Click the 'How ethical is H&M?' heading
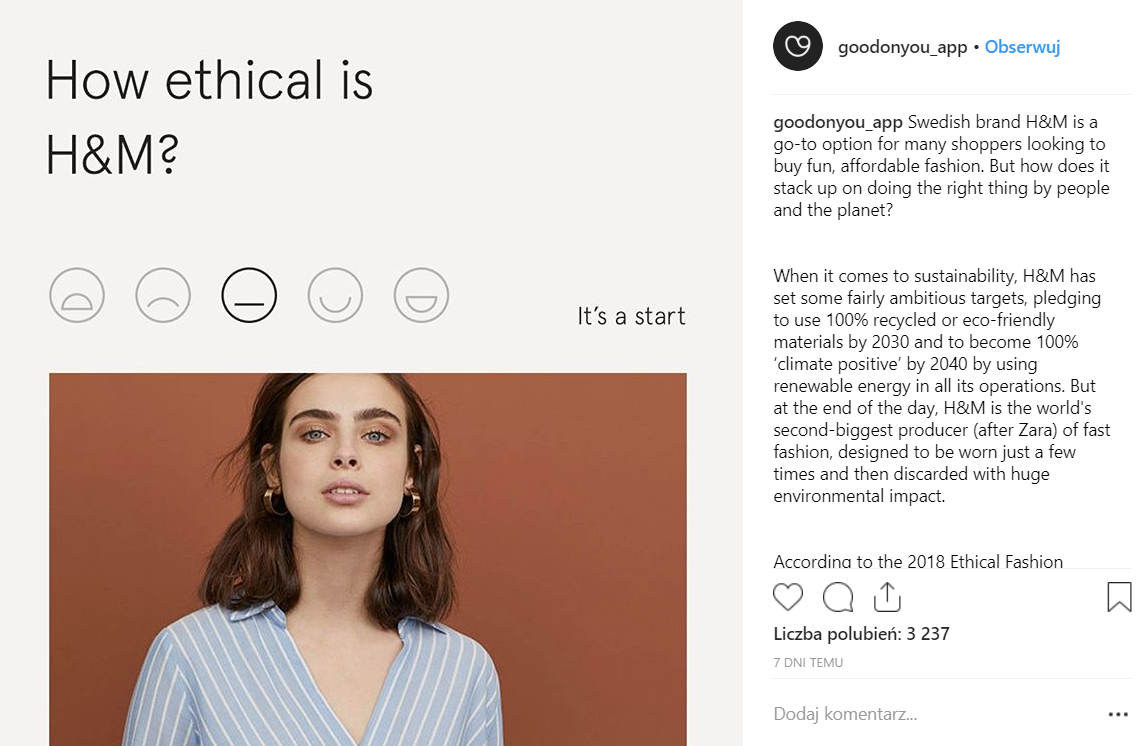The width and height of the screenshot is (1136, 746). (x=209, y=118)
